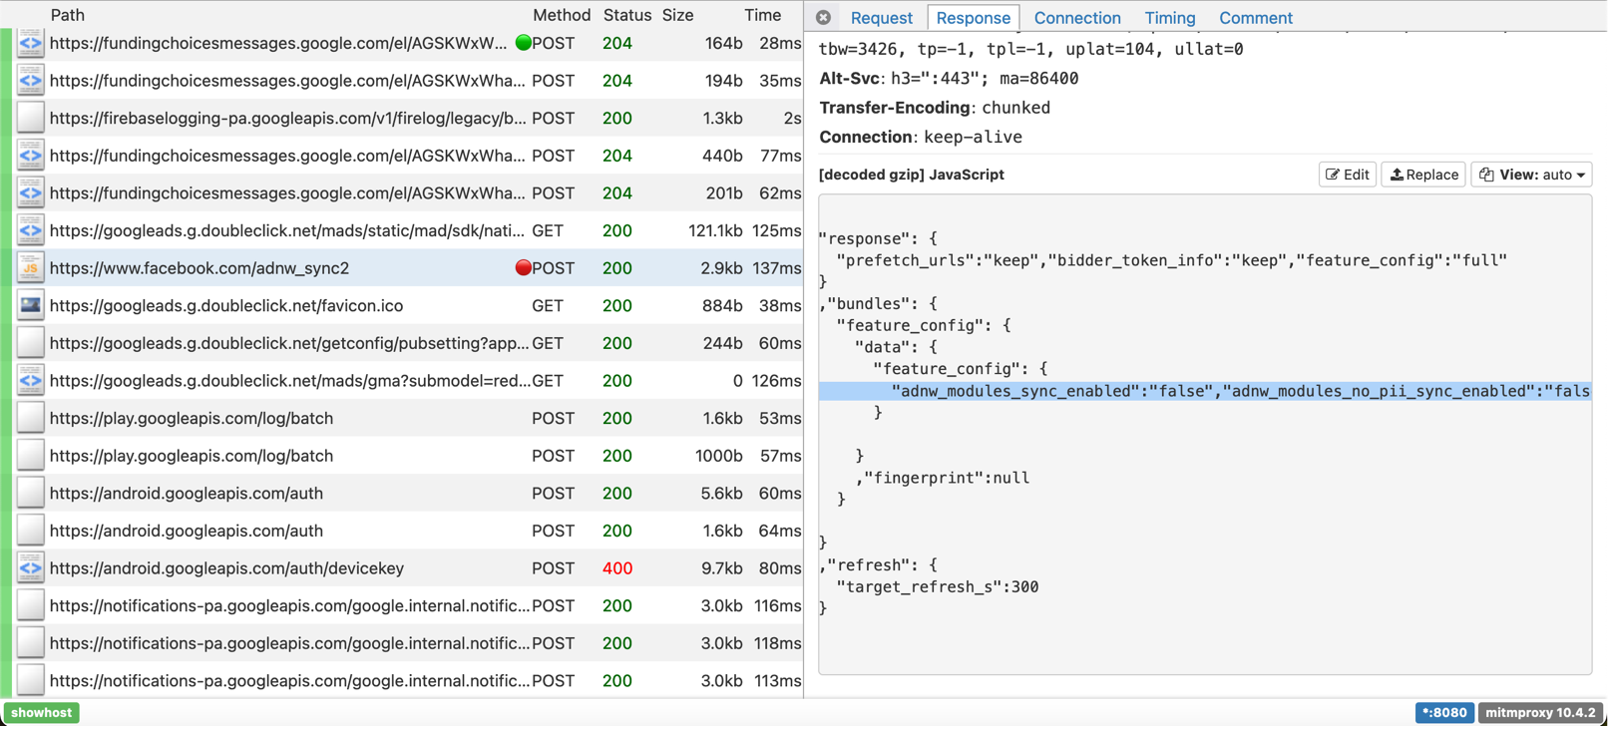Screen dimensions: 1610x730
Task: Close the flow details panel
Action: [823, 18]
